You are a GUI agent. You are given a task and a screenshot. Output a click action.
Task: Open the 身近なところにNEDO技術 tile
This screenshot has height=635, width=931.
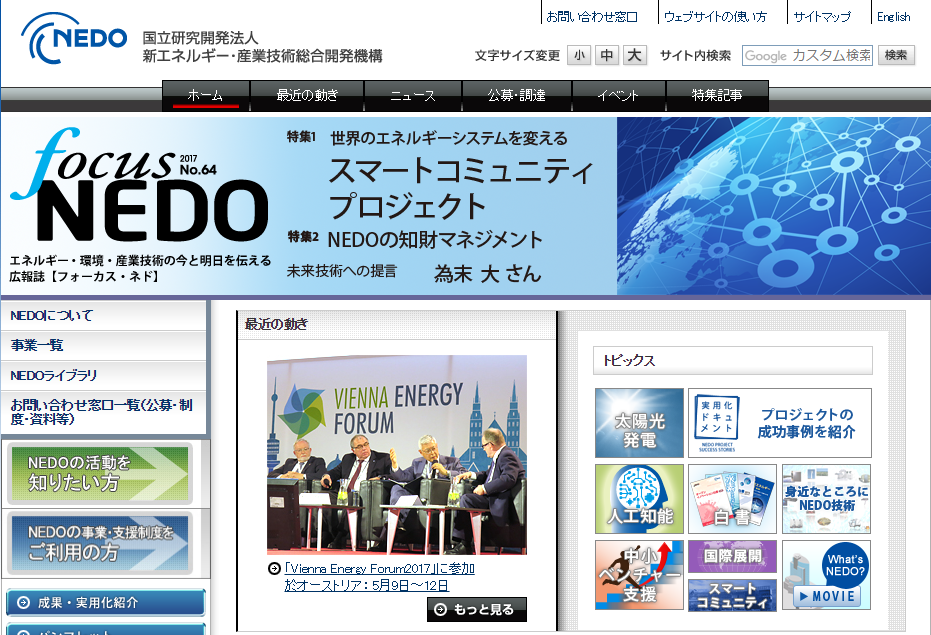tap(826, 499)
